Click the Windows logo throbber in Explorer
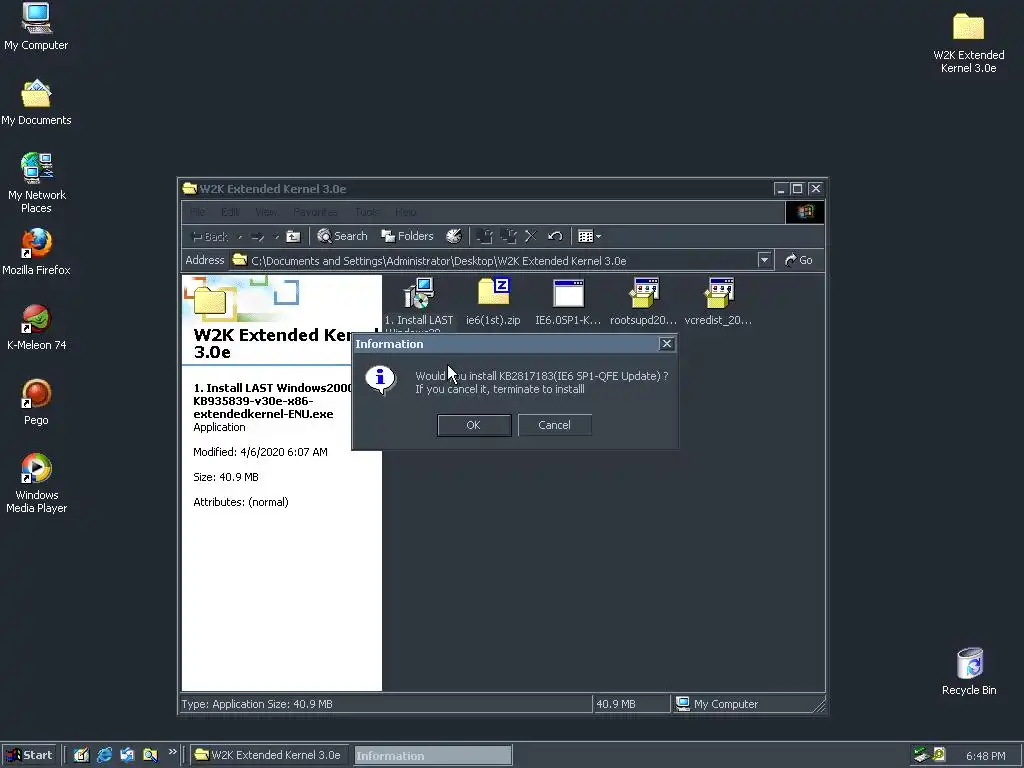The height and width of the screenshot is (768, 1024). [805, 212]
